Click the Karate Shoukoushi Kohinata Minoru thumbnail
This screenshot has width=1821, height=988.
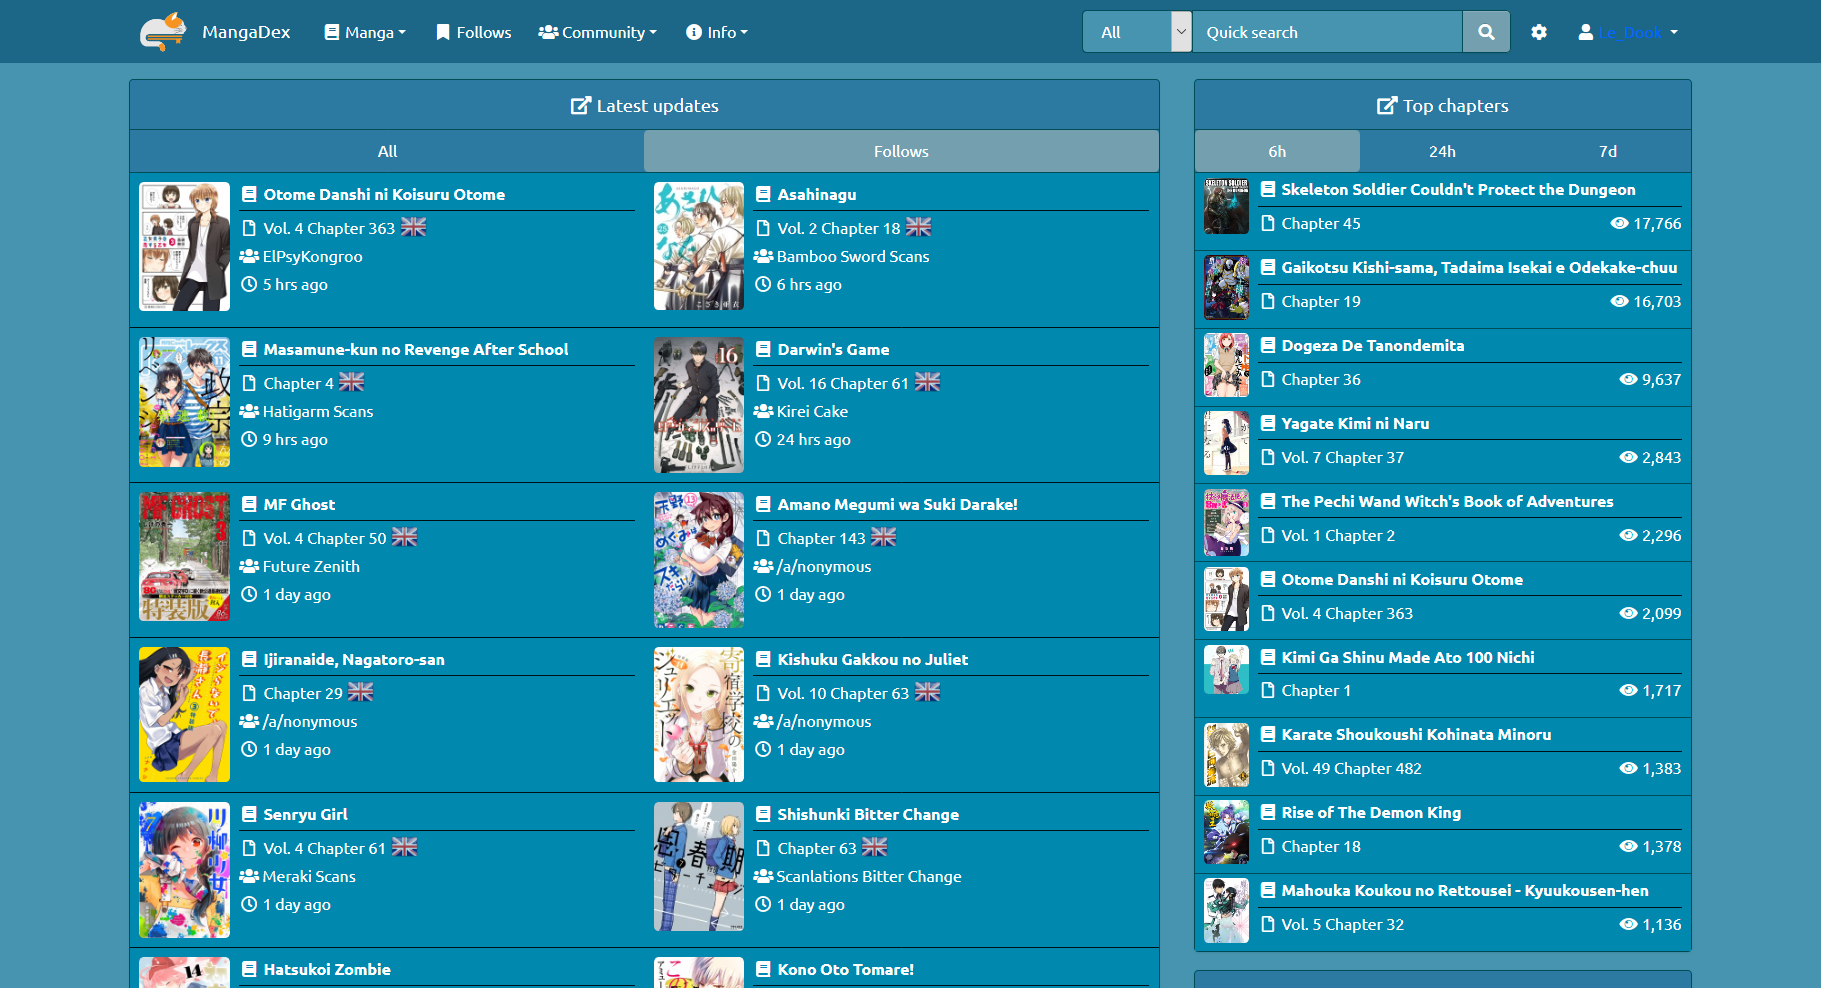click(x=1226, y=755)
